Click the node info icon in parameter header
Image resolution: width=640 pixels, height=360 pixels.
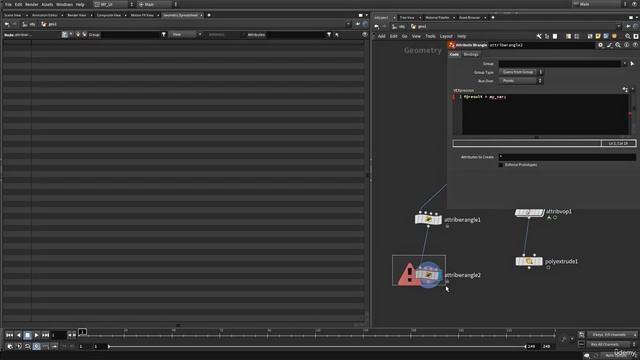[x=627, y=45]
